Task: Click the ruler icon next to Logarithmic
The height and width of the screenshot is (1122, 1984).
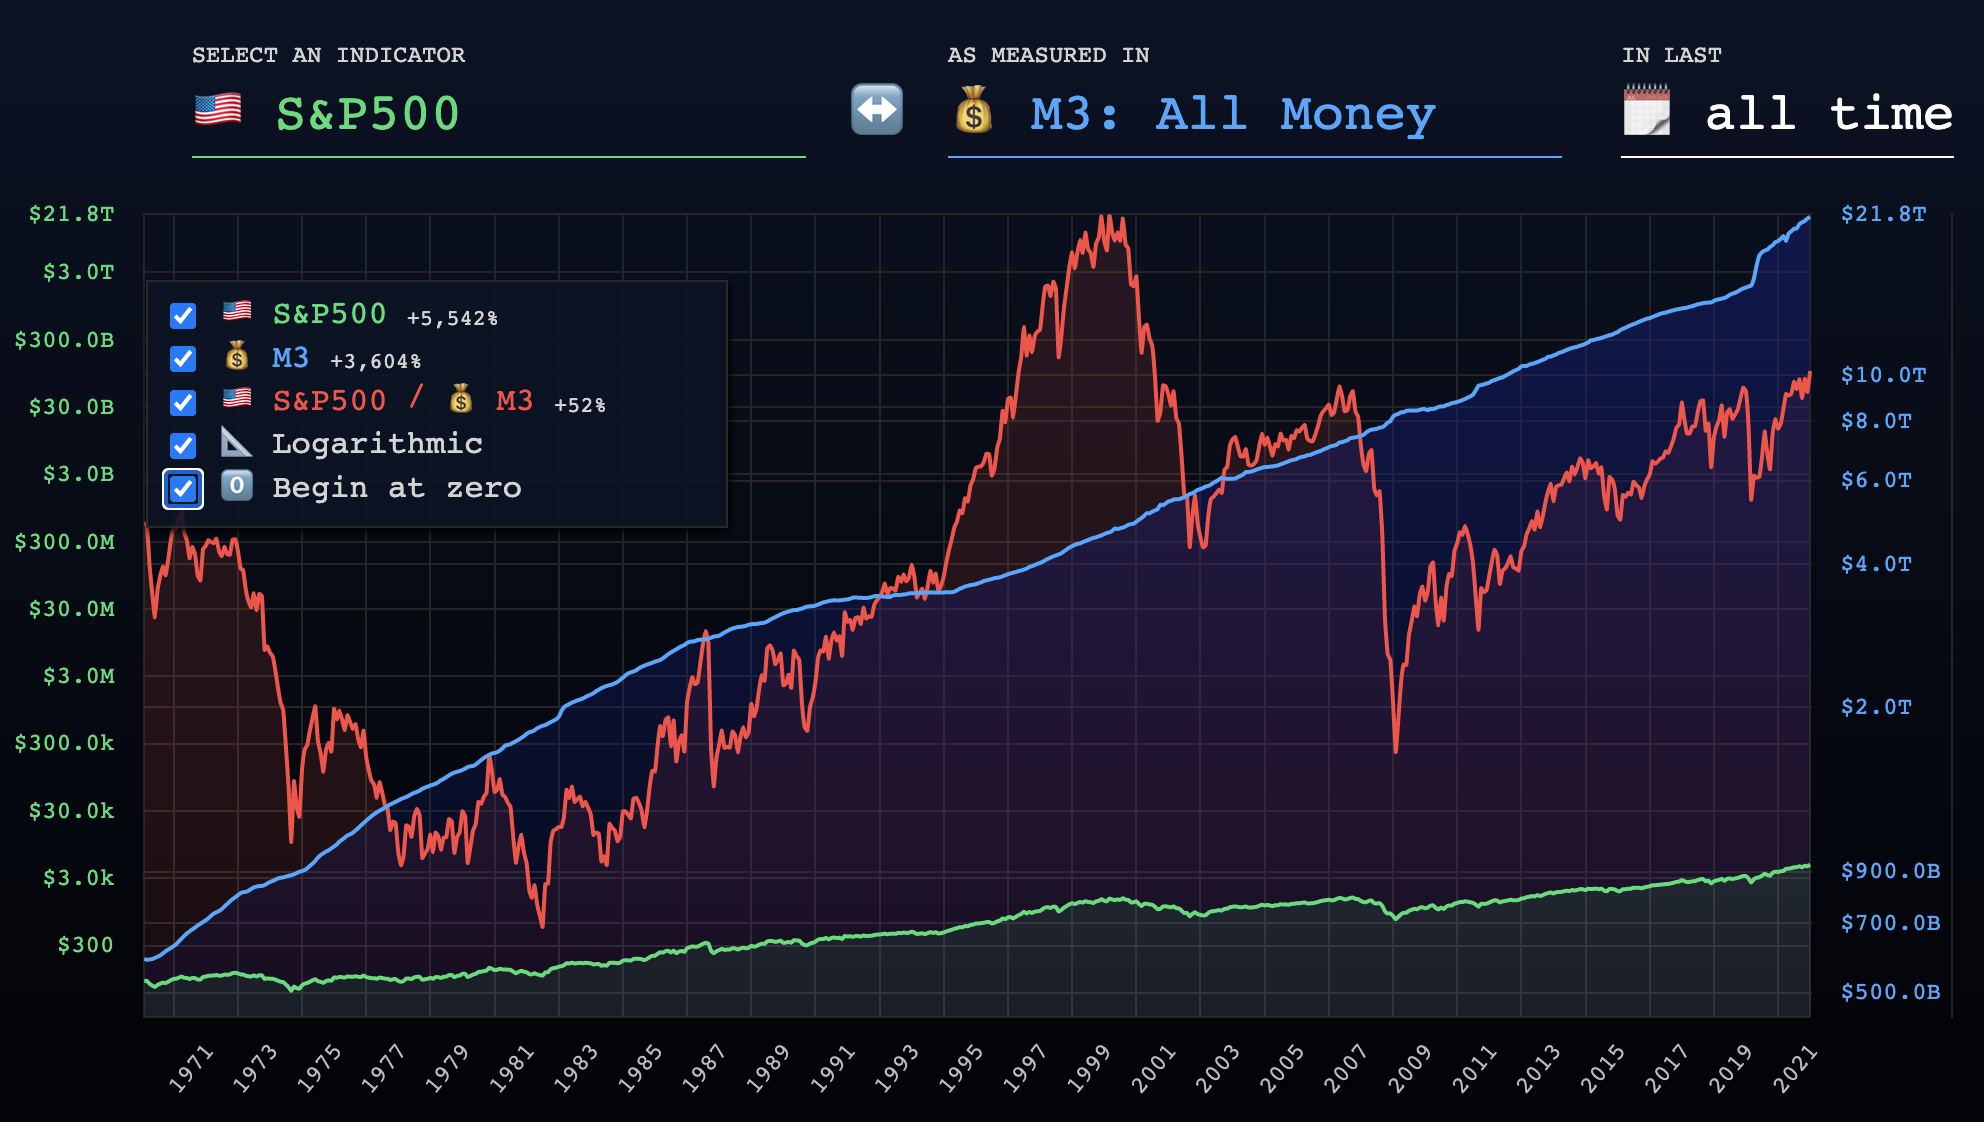Action: click(236, 442)
